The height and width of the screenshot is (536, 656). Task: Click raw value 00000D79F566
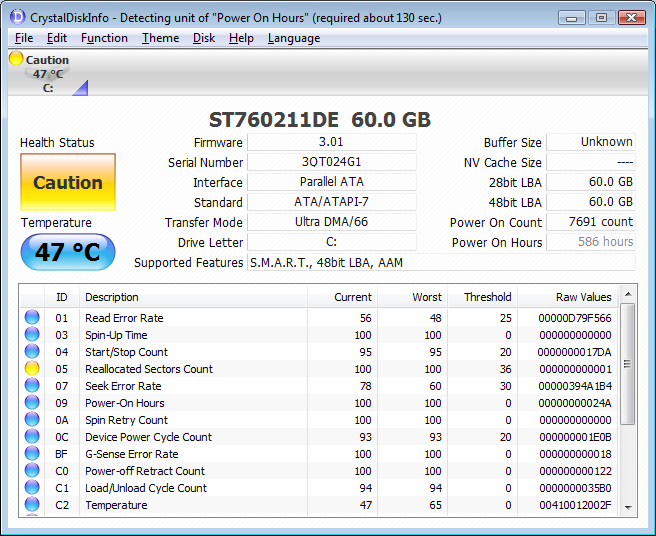click(575, 318)
